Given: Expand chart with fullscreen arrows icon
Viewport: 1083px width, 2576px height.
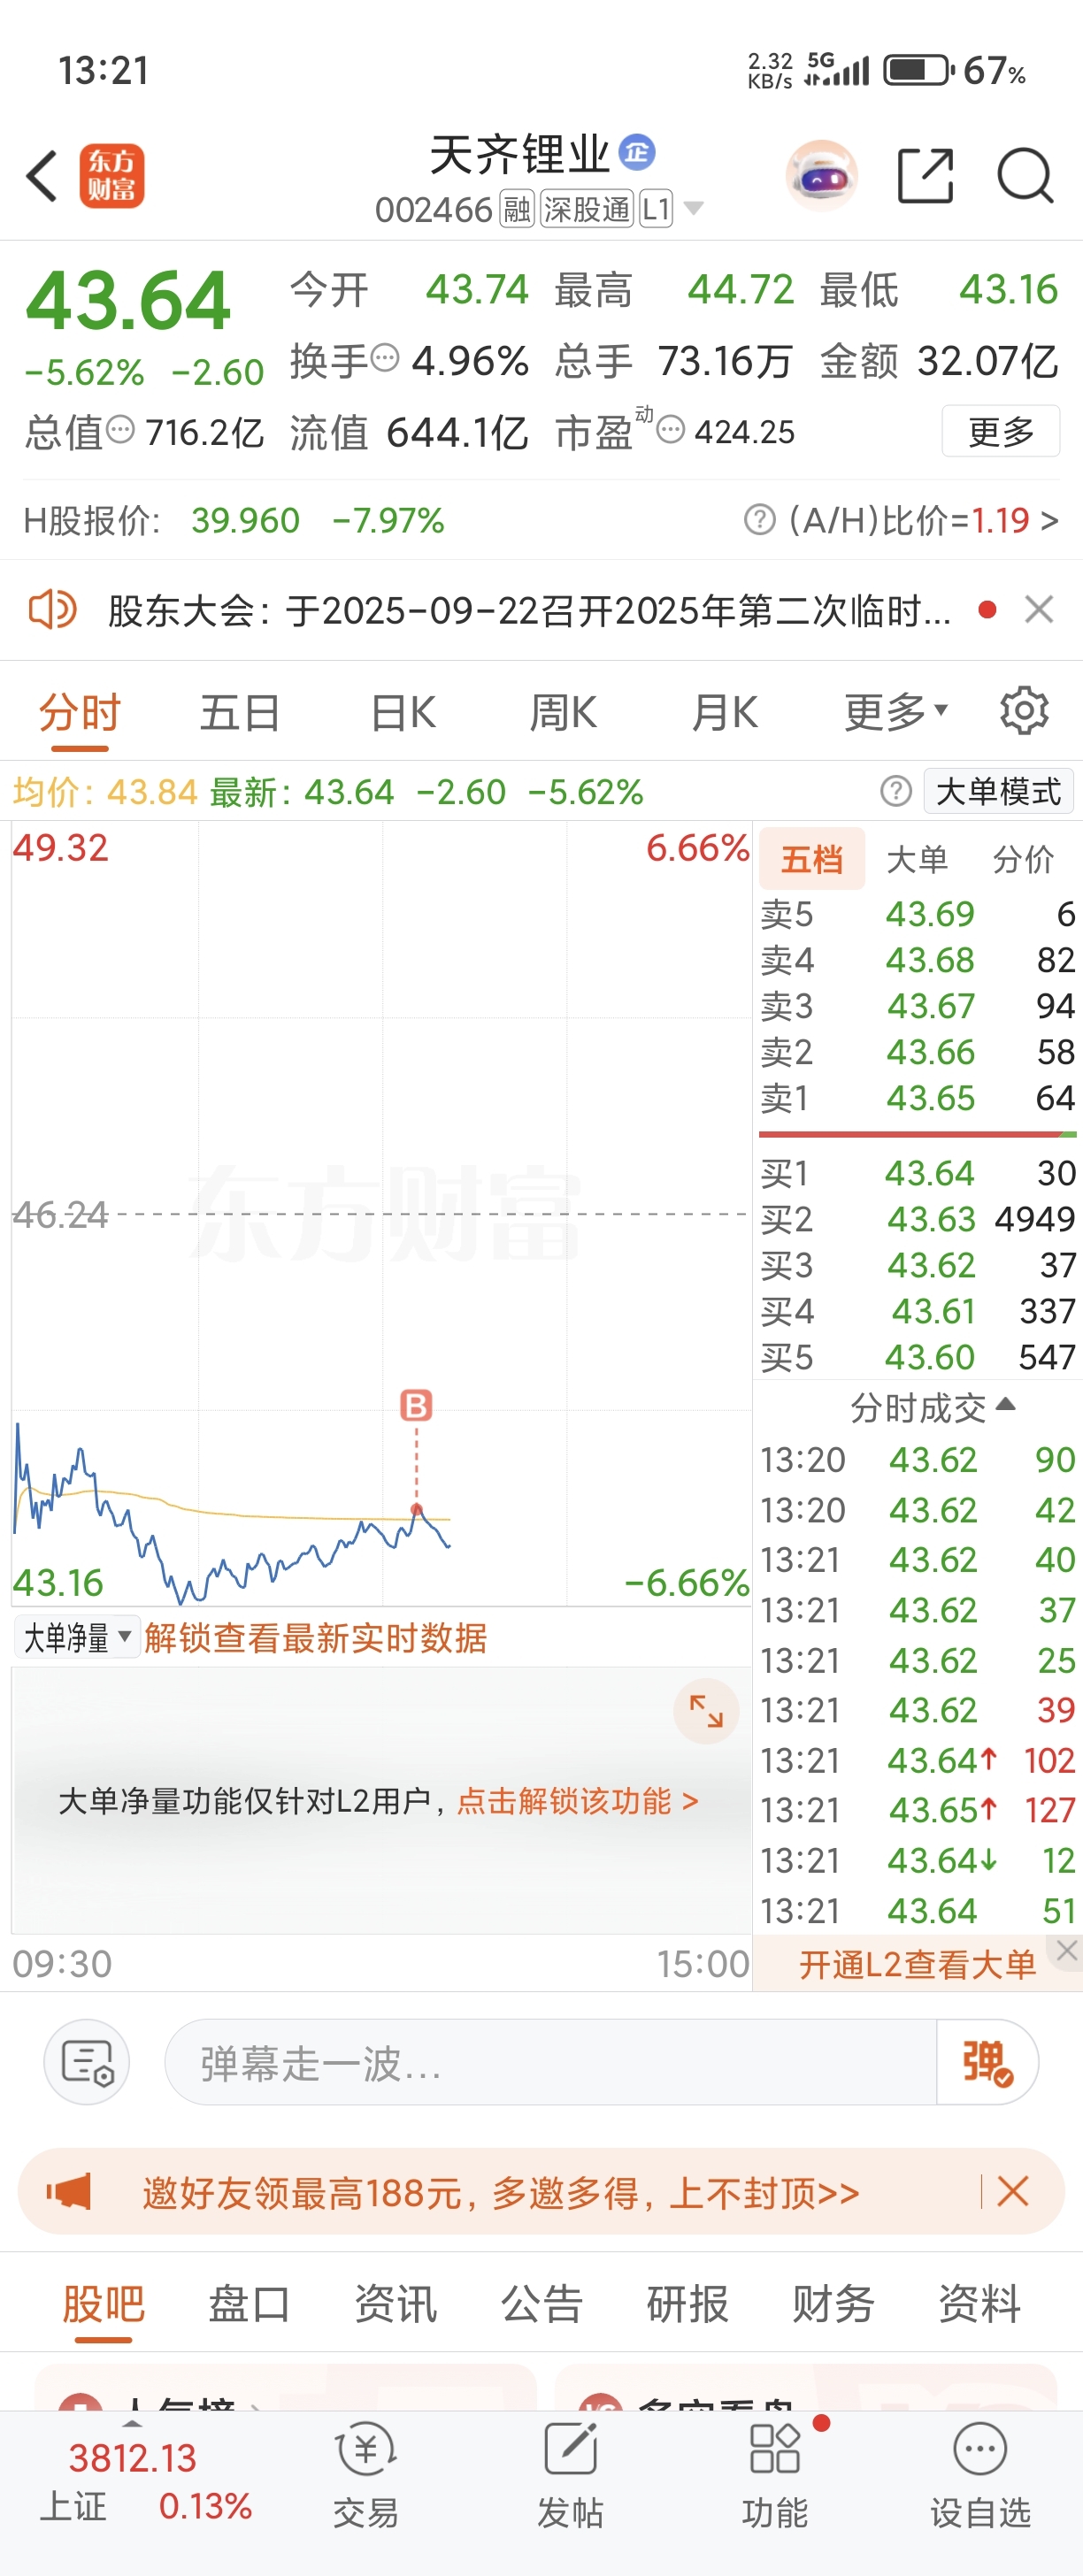Looking at the screenshot, I should tap(706, 1711).
